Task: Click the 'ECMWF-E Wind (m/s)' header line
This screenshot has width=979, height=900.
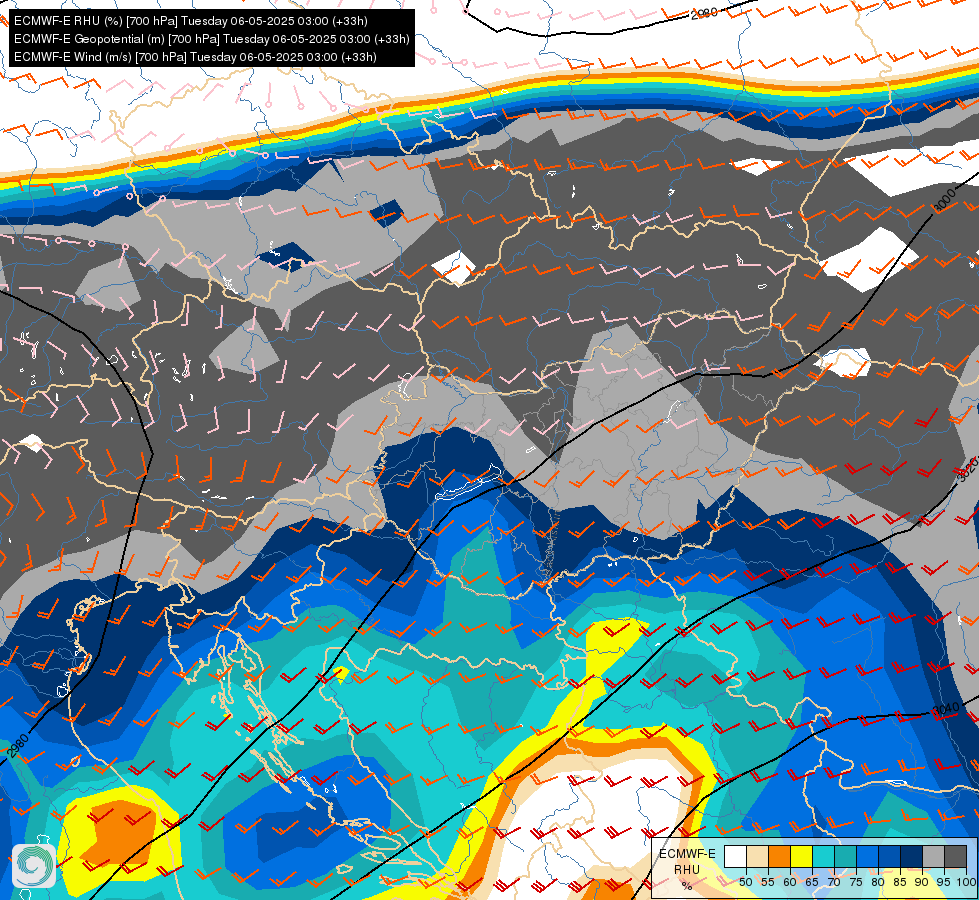Action: coord(195,57)
